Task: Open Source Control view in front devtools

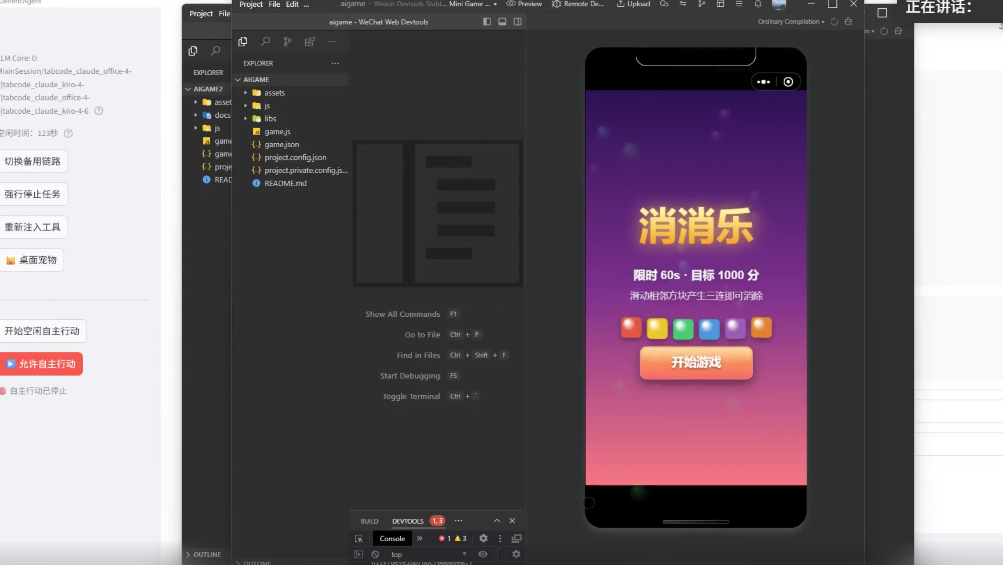Action: click(x=287, y=42)
